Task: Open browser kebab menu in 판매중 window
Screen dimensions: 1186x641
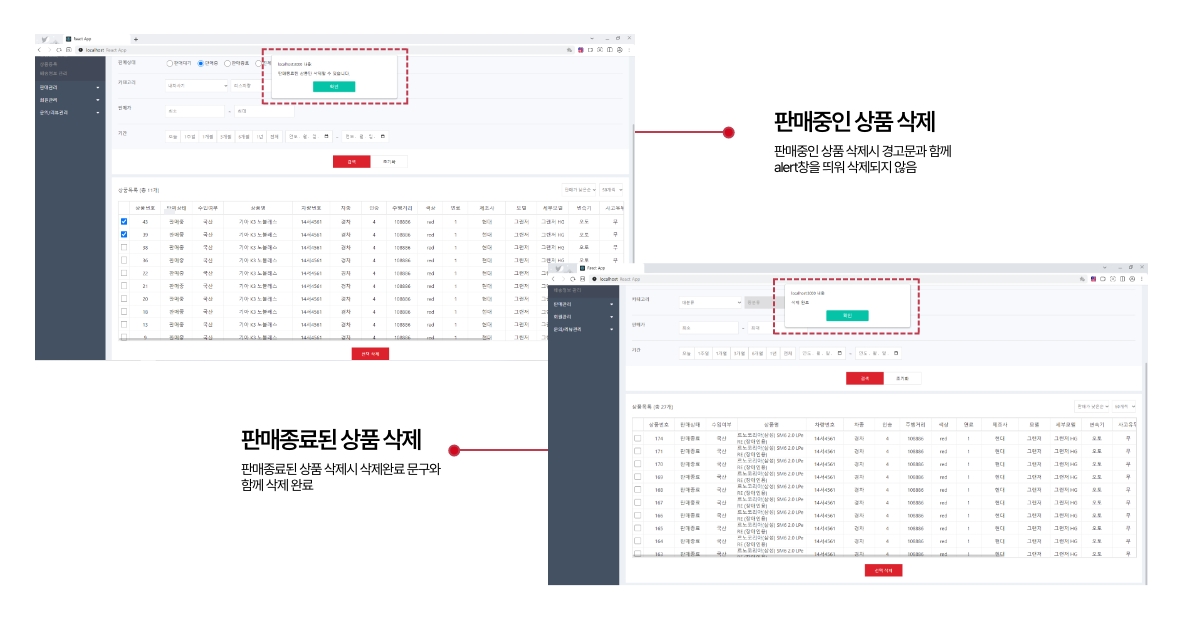Action: coord(629,50)
